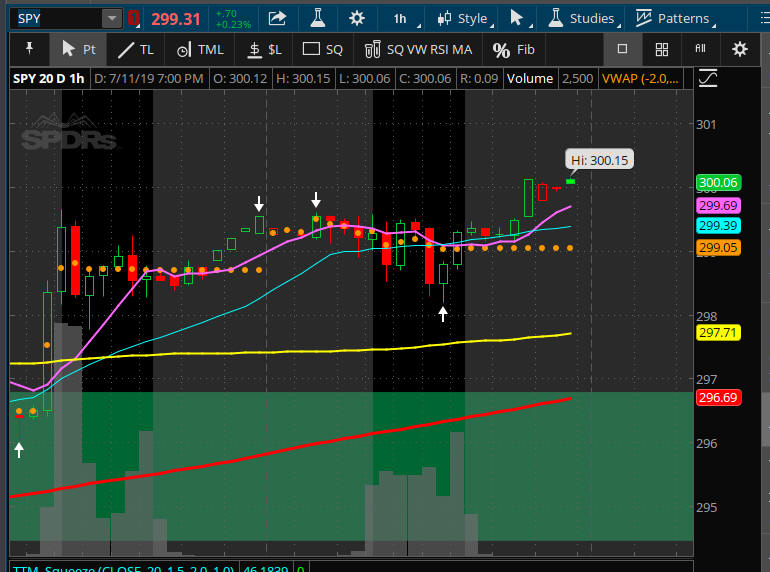Open the 1h timeframe dropdown
The image size is (770, 572).
406,18
